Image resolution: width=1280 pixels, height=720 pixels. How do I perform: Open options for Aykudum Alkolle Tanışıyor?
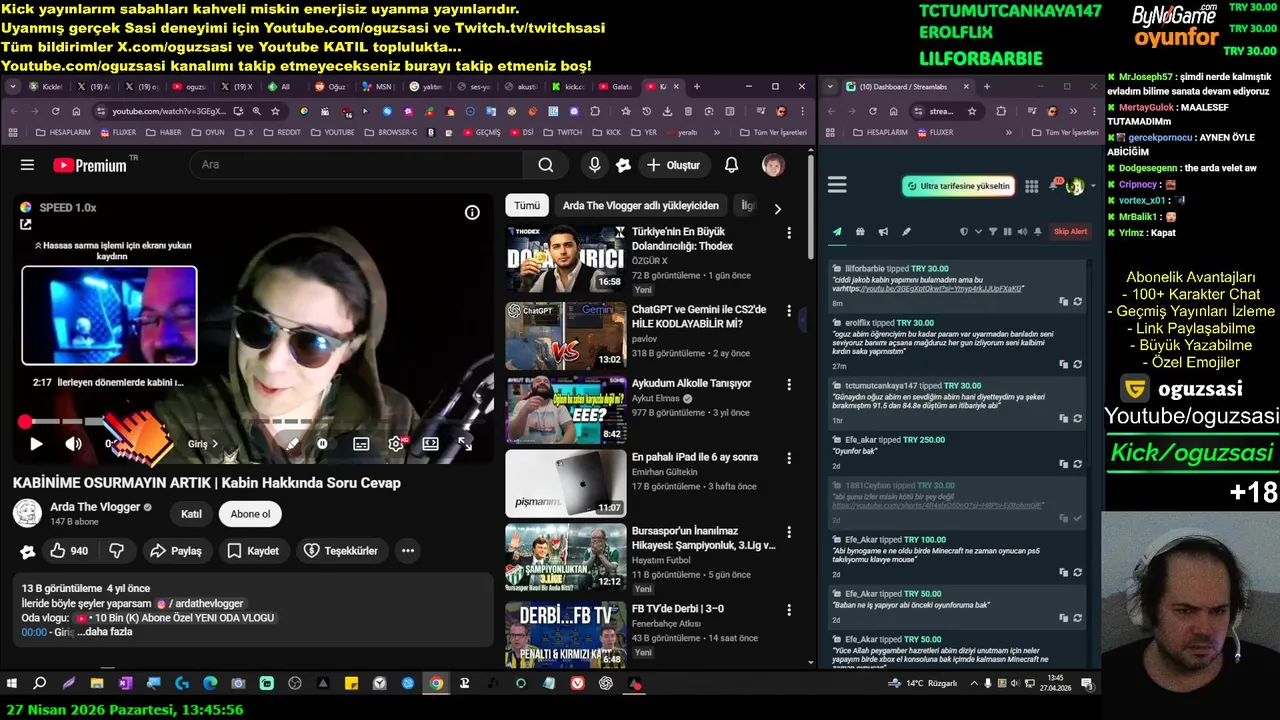click(x=789, y=385)
